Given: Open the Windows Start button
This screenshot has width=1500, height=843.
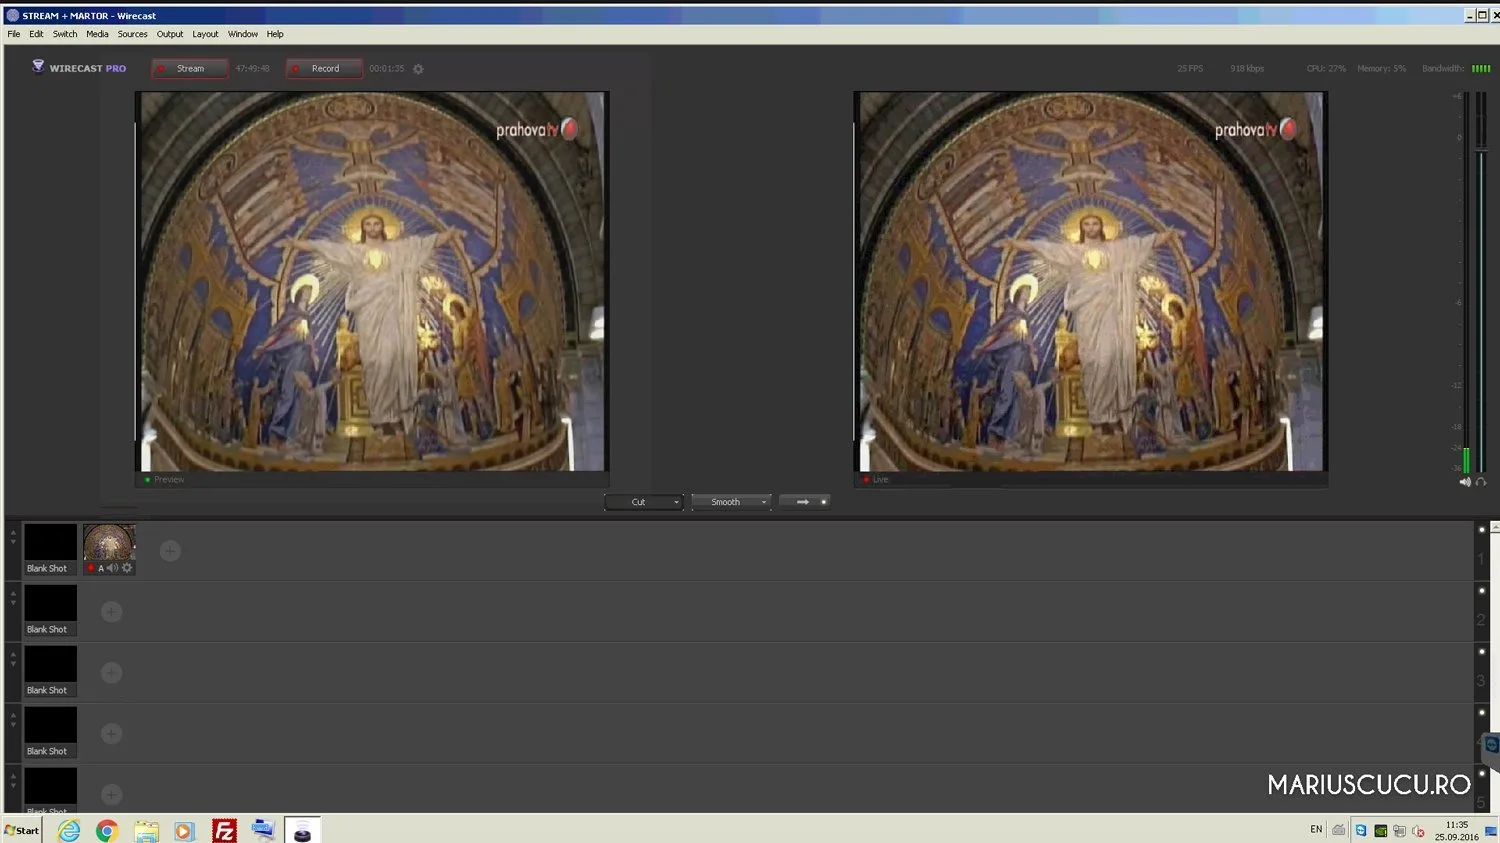Looking at the screenshot, I should click(x=22, y=830).
